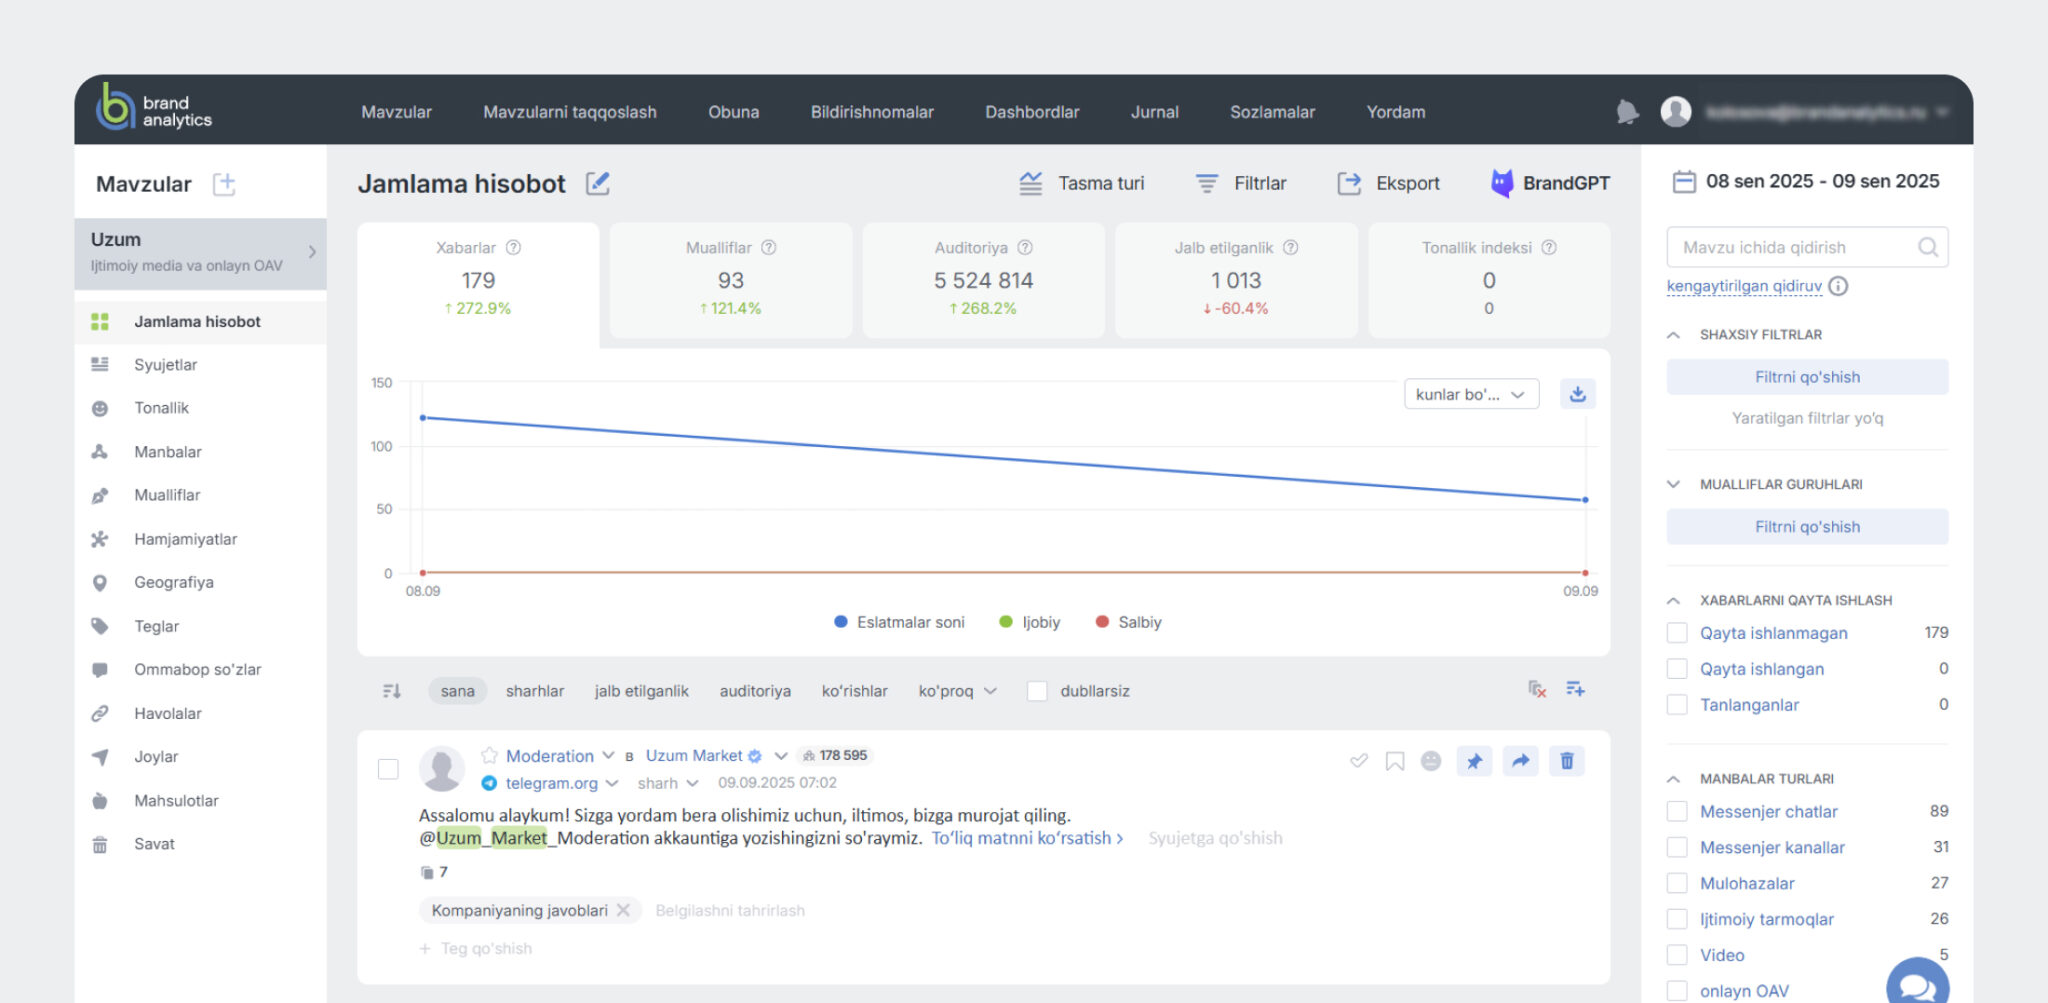Screen dimensions: 2048x1003
Task: Open Dashbordlar in the top menu
Action: tap(1031, 112)
